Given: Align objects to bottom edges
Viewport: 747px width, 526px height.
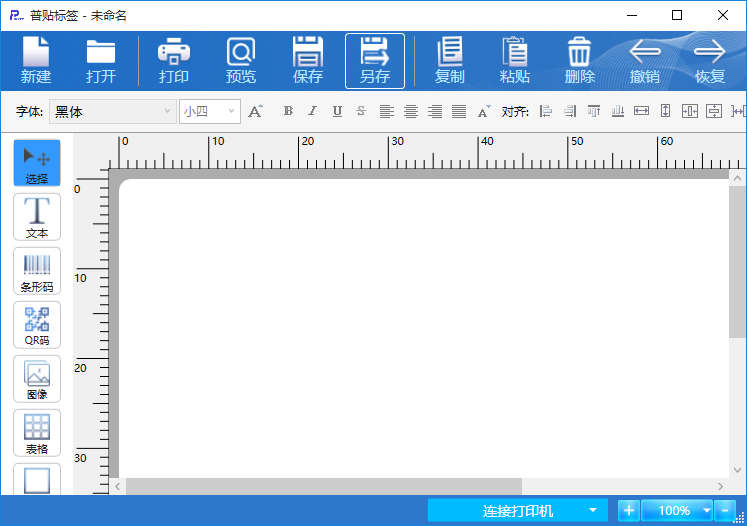Looking at the screenshot, I should click(618, 111).
